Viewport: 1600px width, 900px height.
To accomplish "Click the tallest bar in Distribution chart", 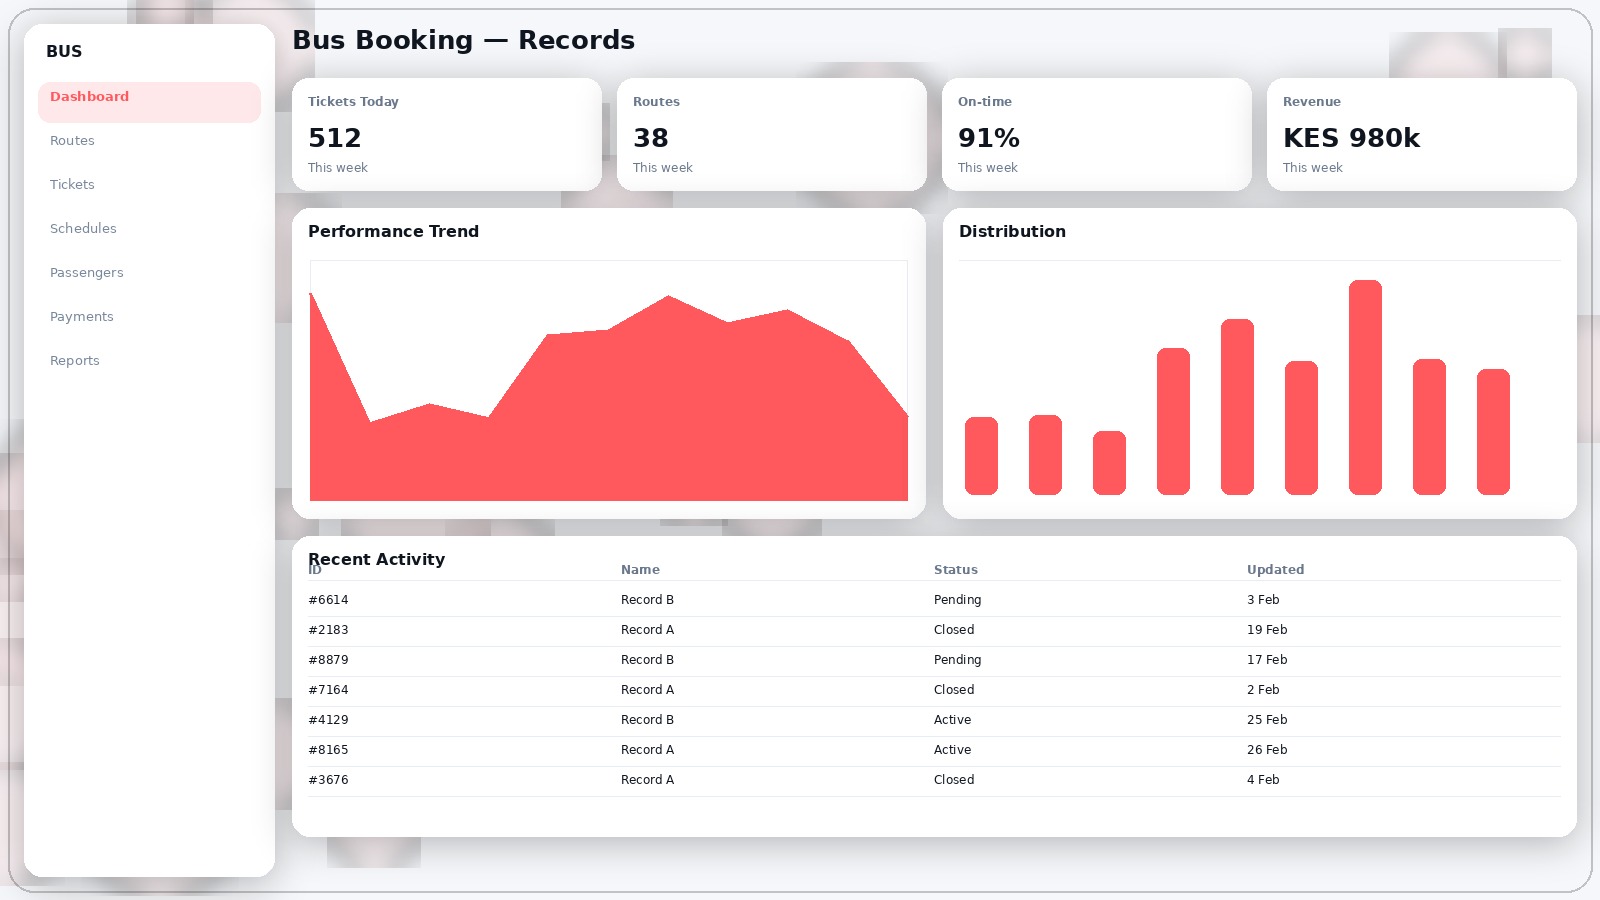I will coord(1365,388).
